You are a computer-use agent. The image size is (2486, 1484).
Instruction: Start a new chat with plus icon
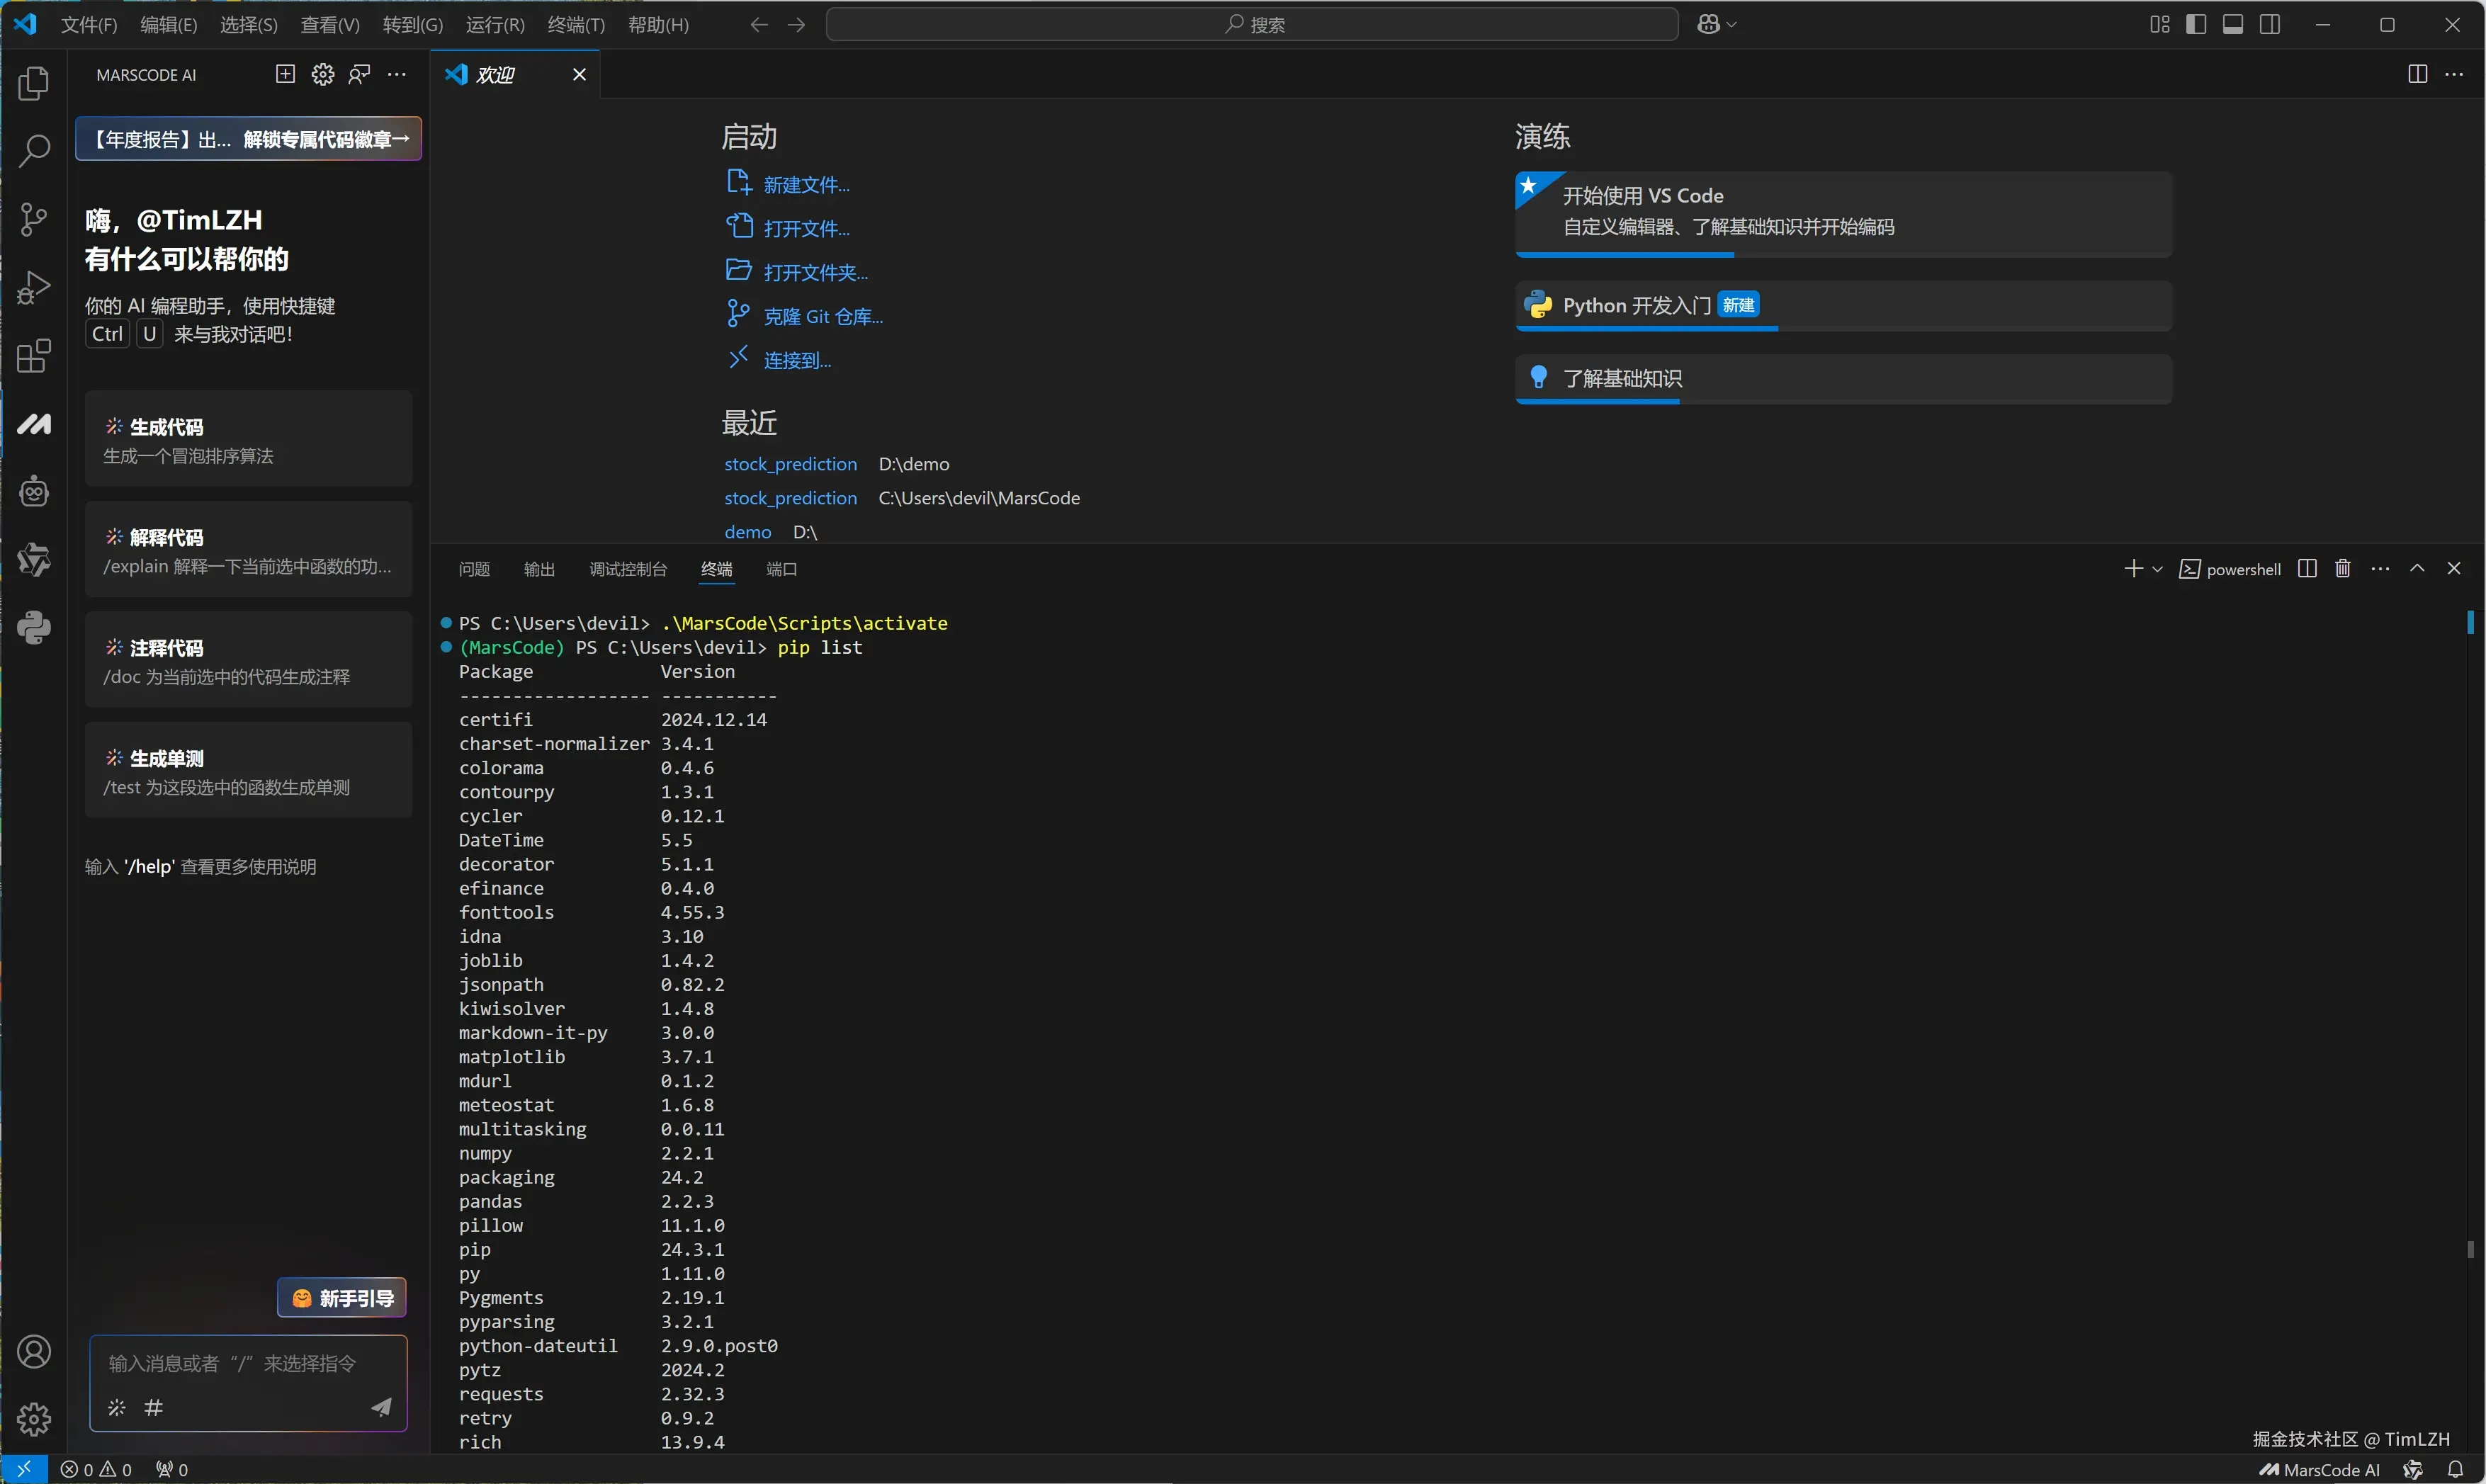tap(285, 75)
